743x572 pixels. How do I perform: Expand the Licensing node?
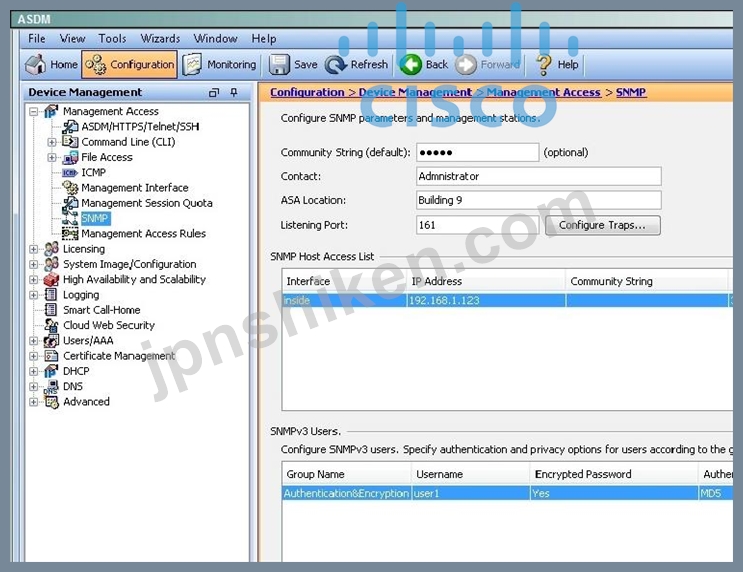34,249
